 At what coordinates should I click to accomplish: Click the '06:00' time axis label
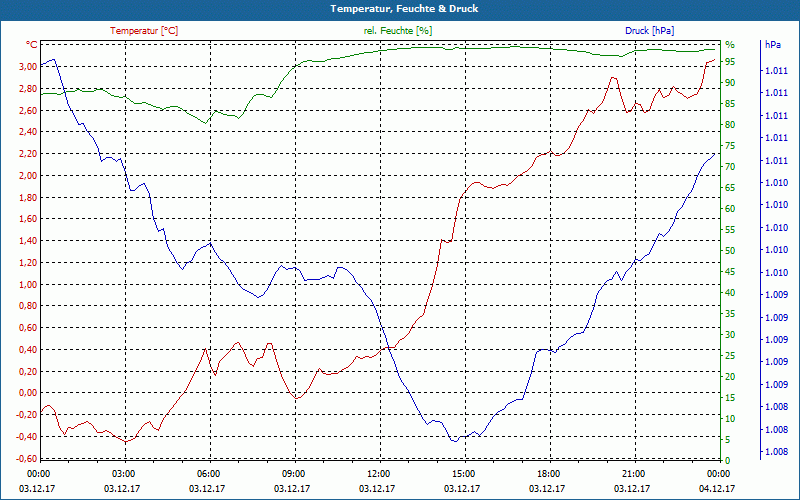(208, 473)
